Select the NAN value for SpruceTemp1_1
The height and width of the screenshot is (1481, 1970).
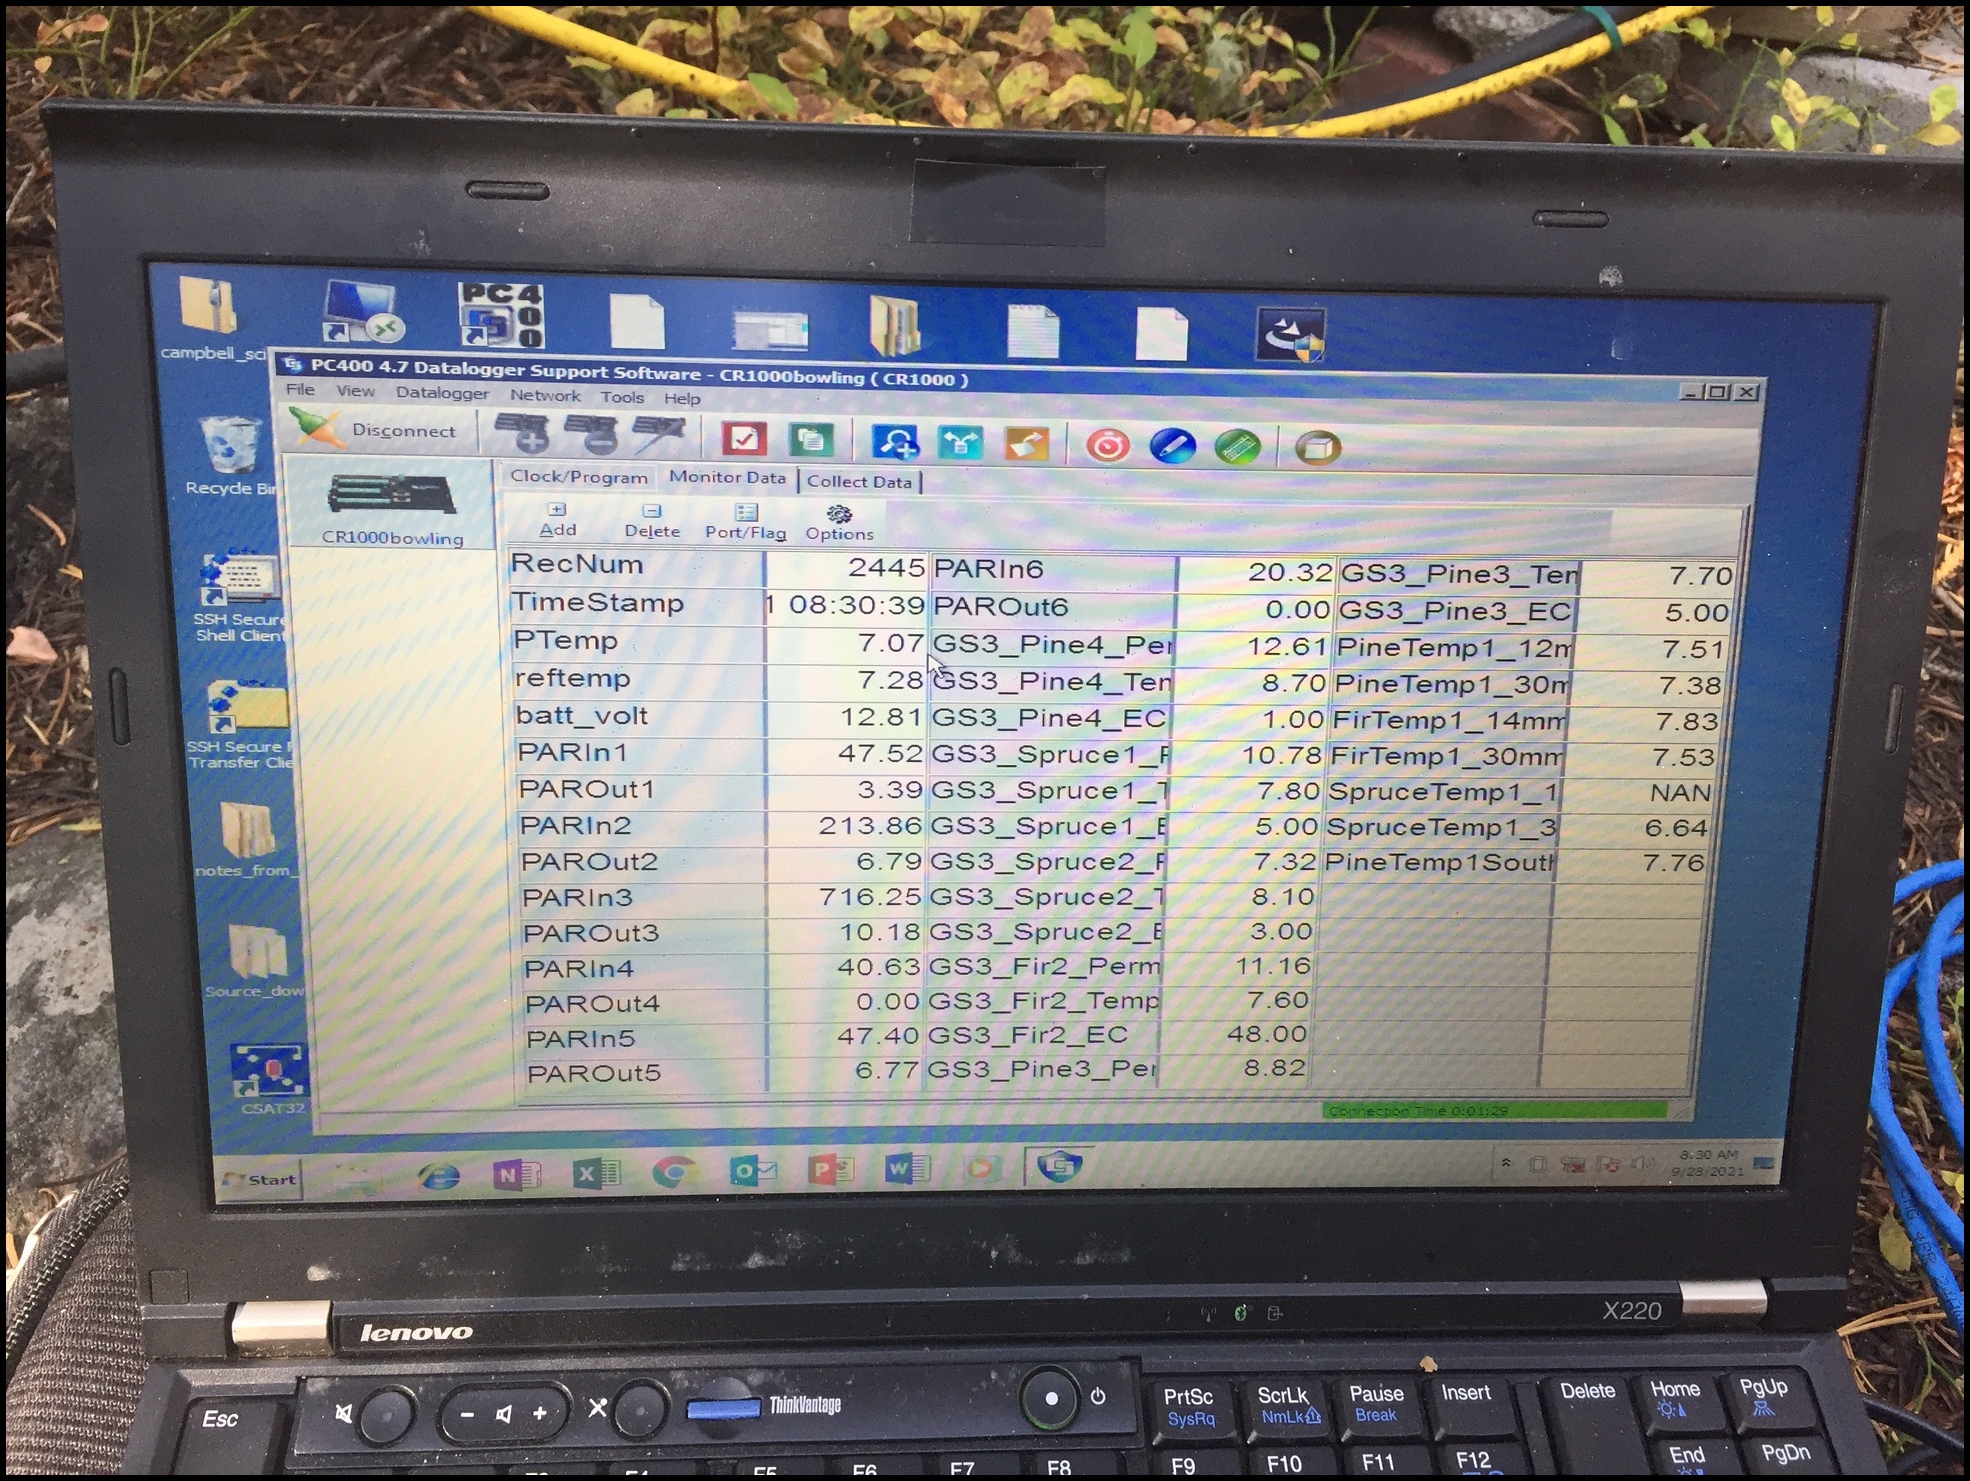1635,792
